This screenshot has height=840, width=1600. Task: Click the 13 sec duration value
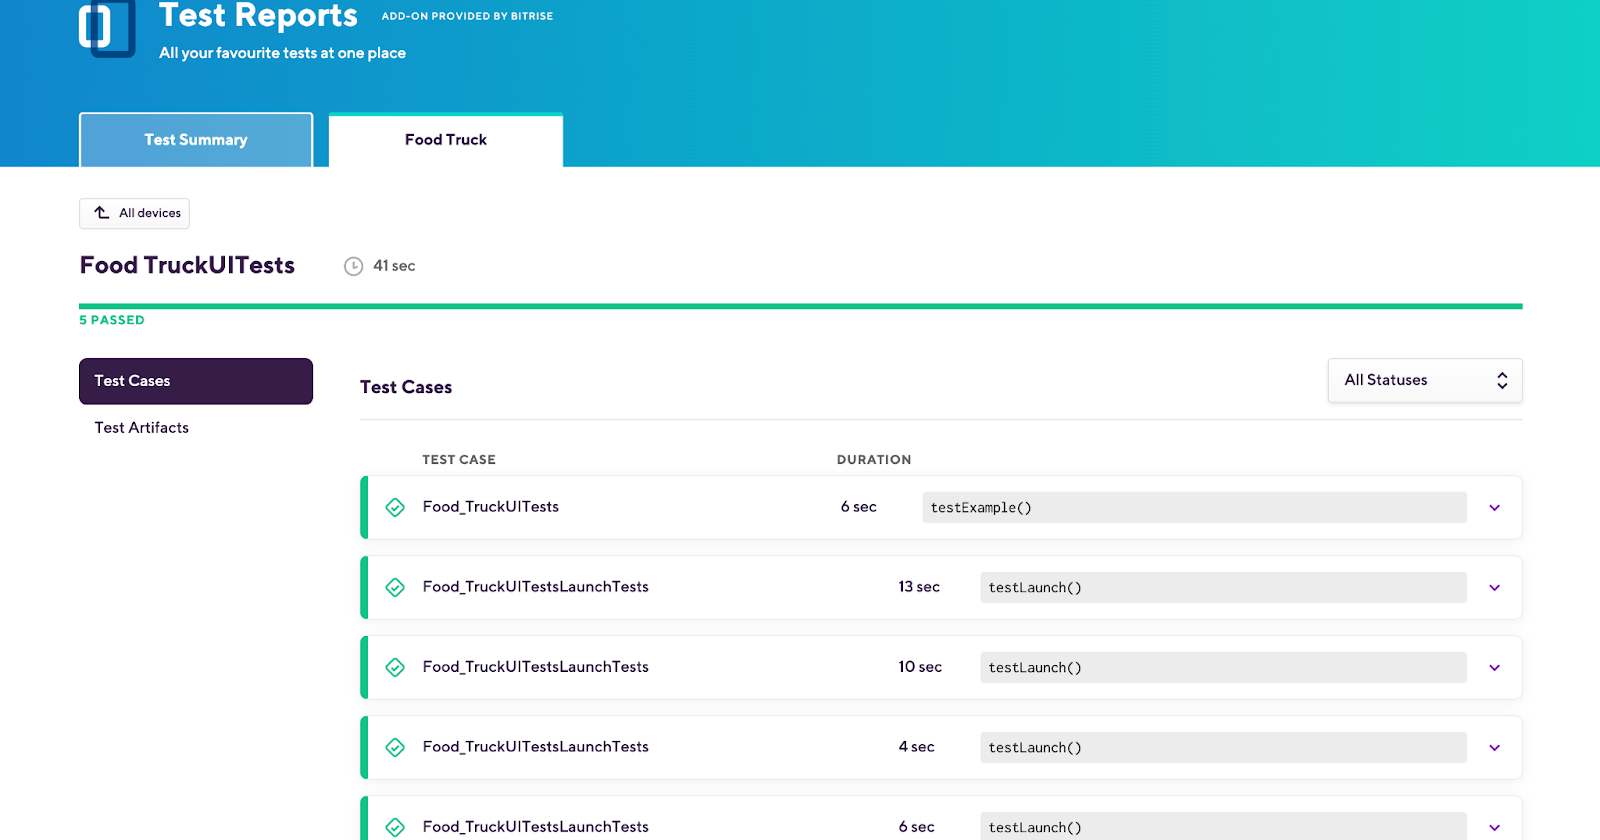tap(919, 587)
